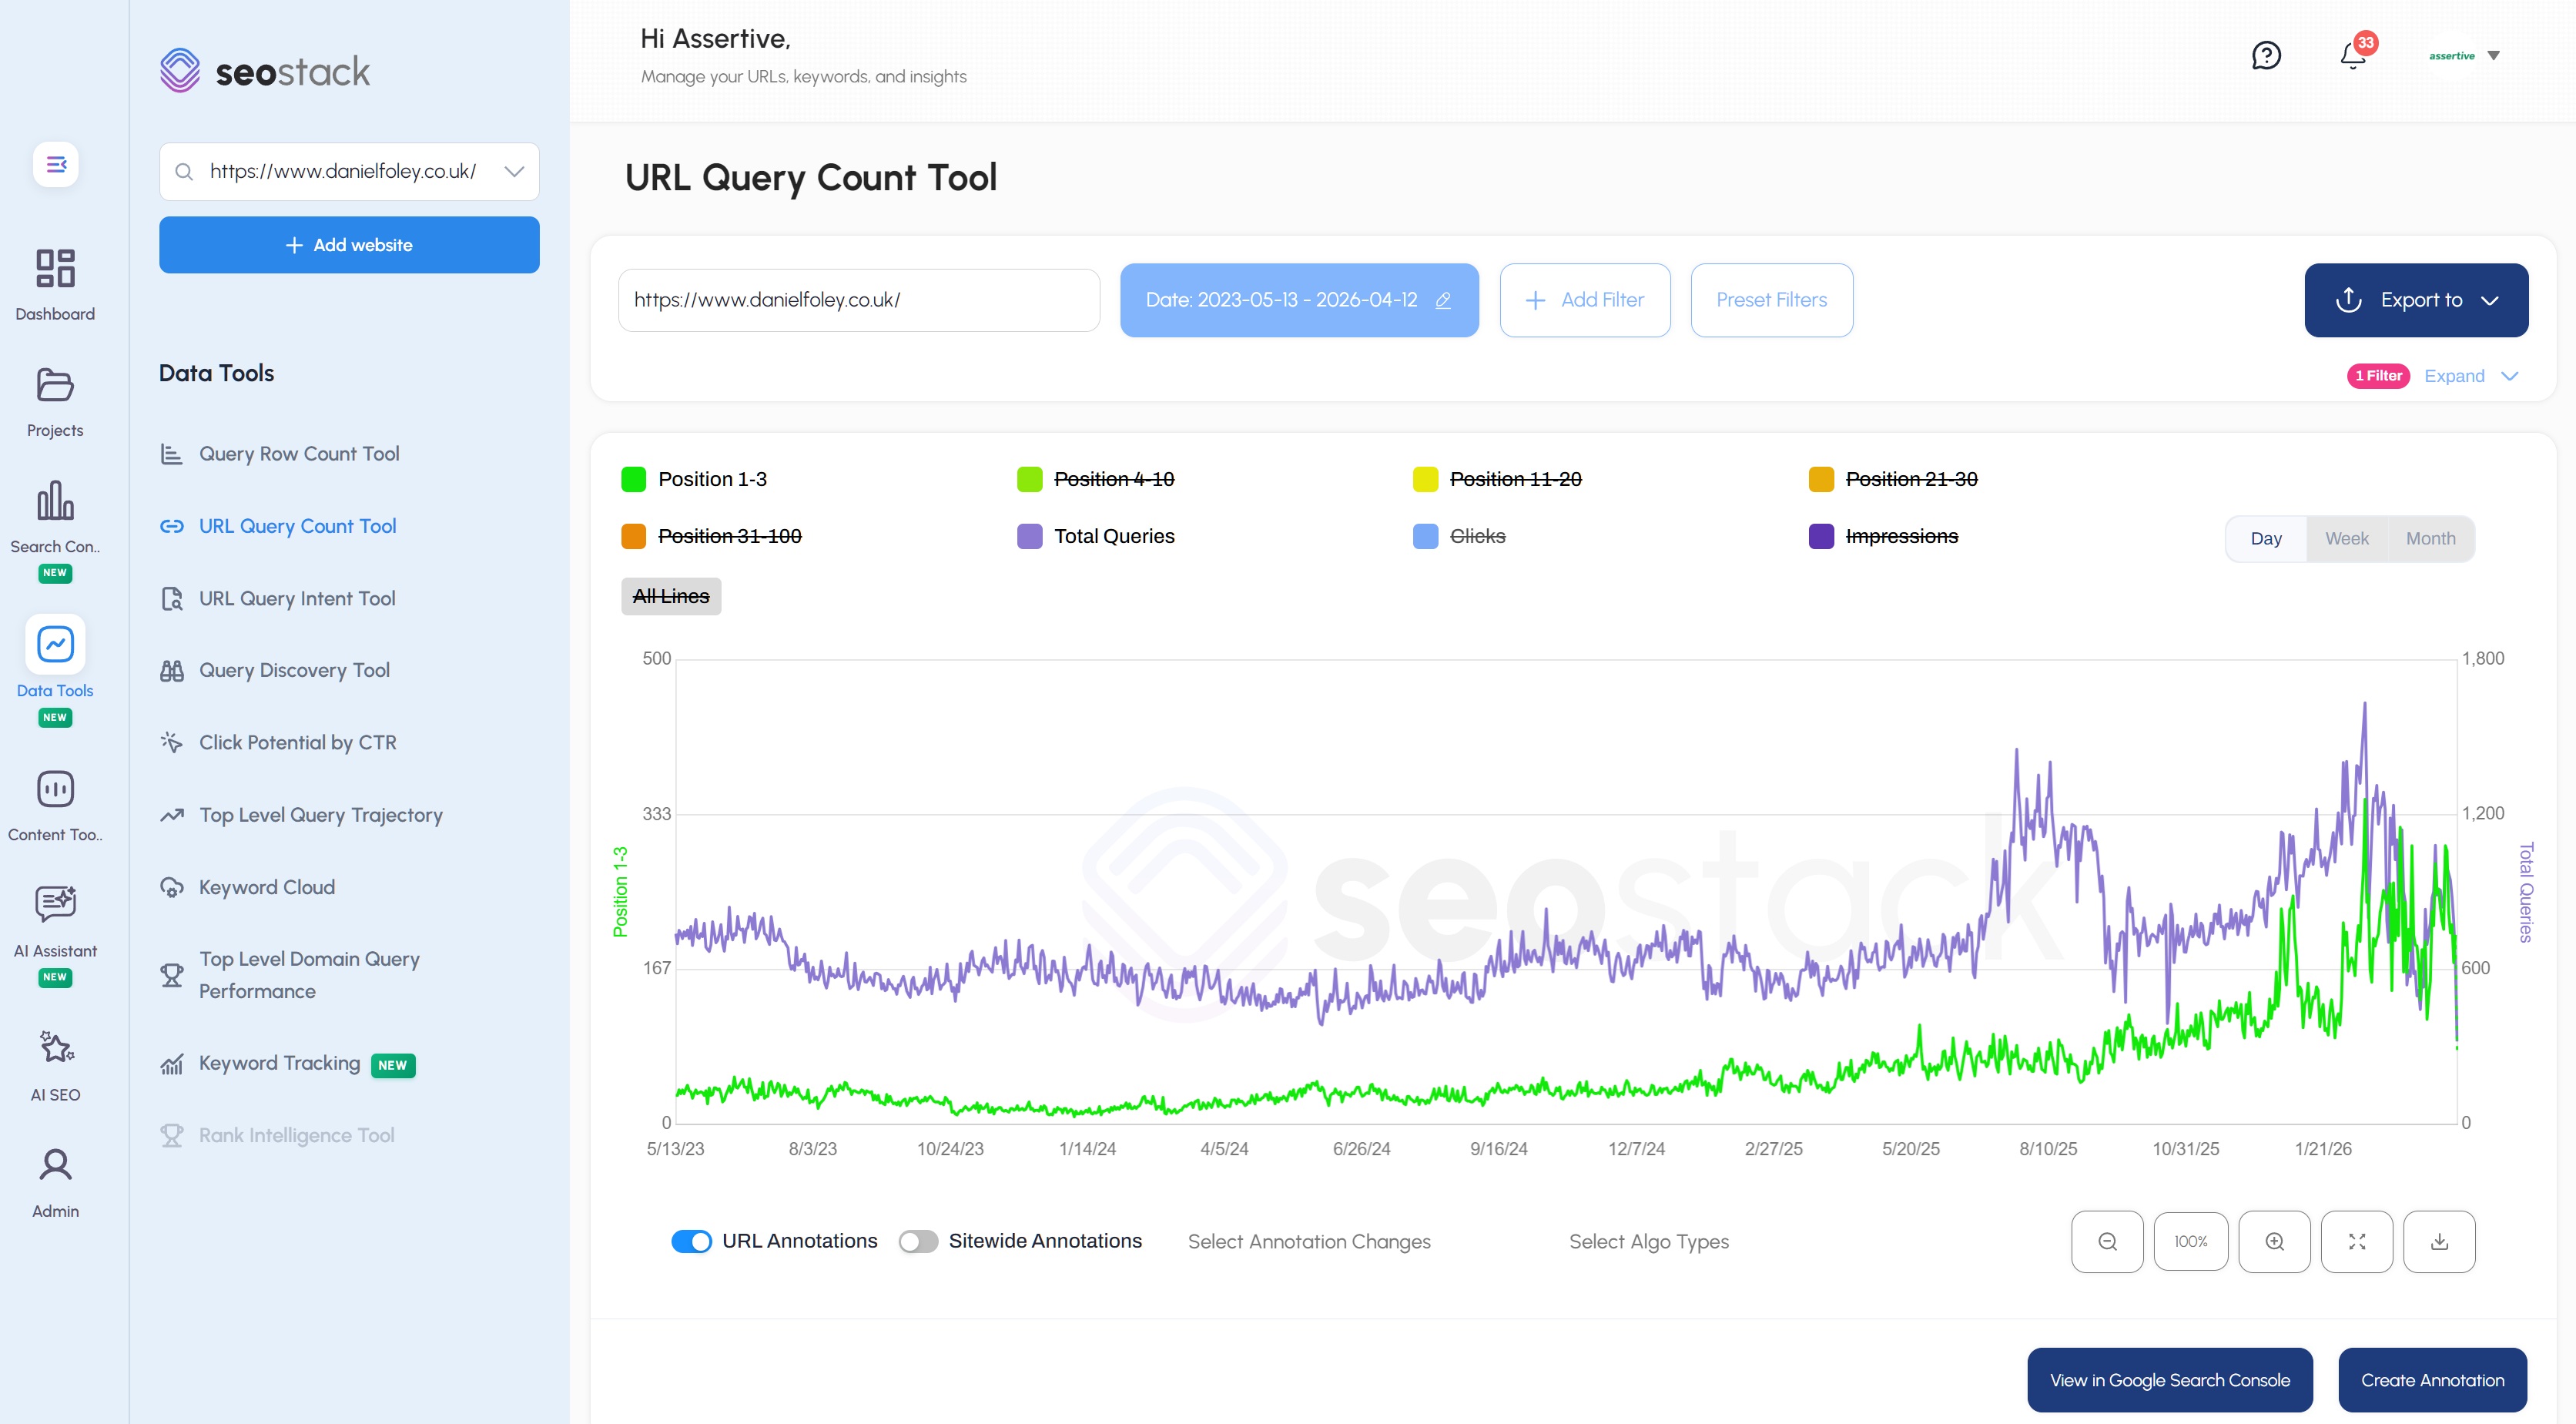The height and width of the screenshot is (1424, 2576).
Task: Click the URL input field
Action: (857, 300)
